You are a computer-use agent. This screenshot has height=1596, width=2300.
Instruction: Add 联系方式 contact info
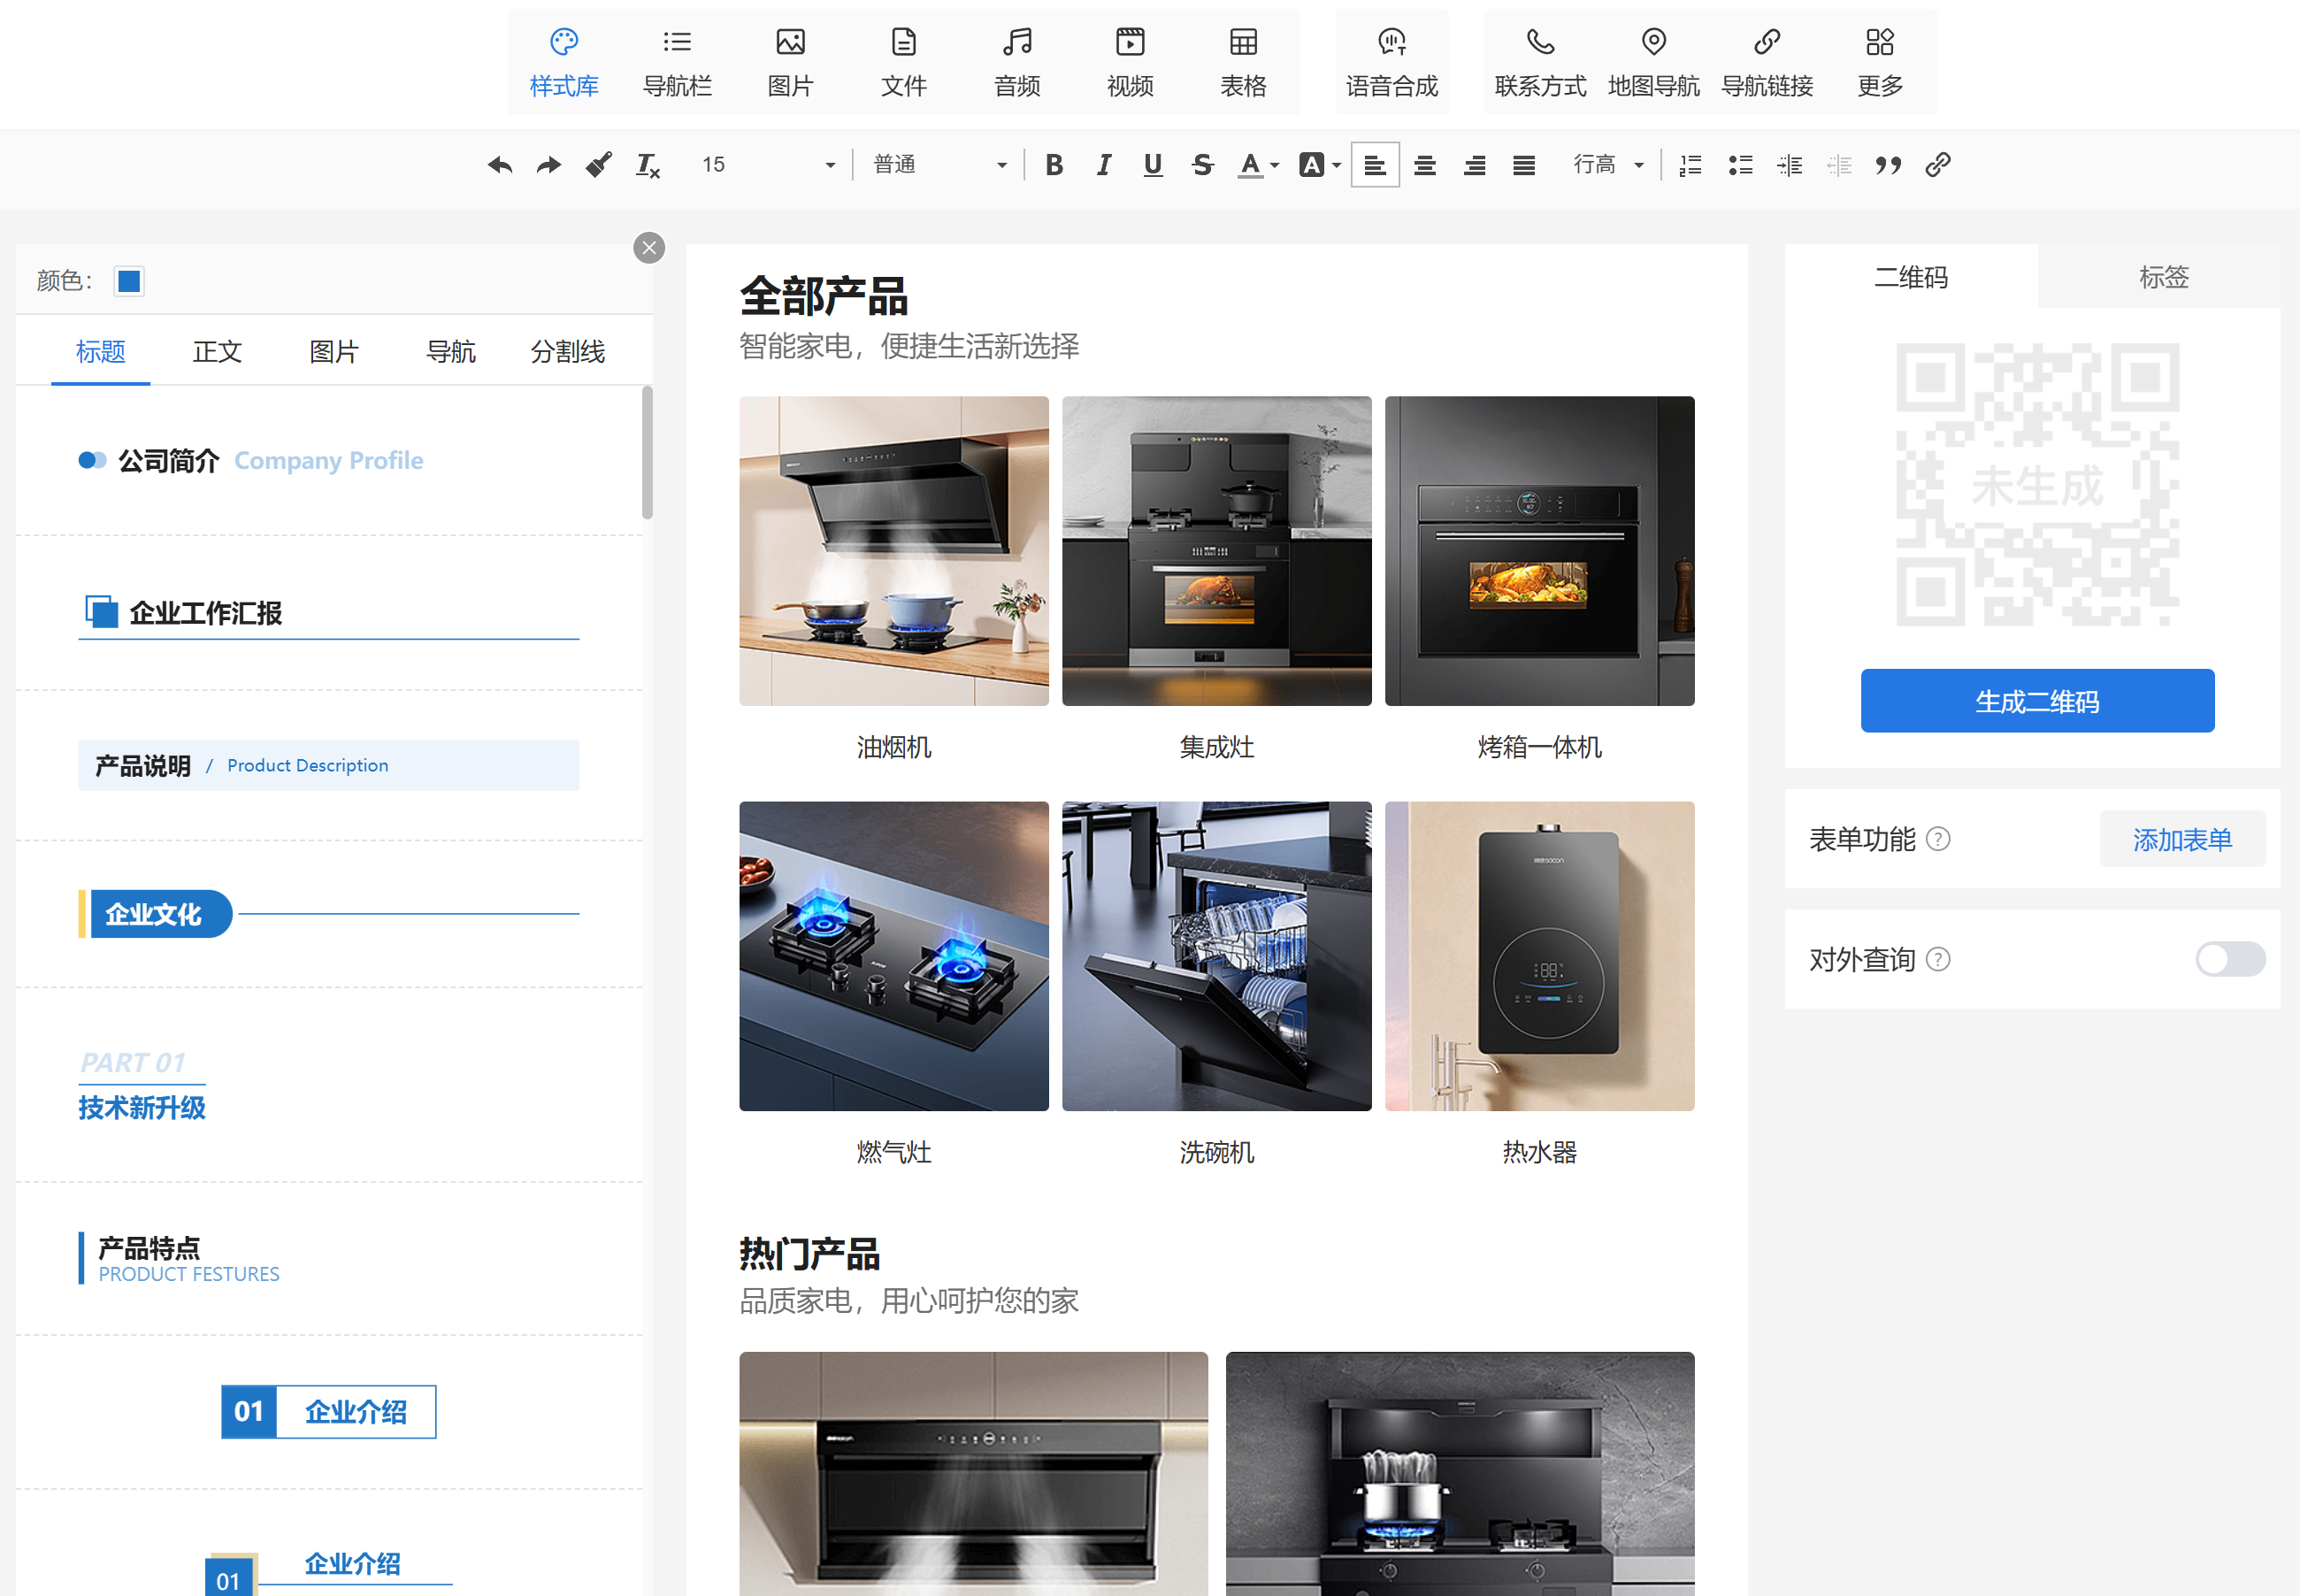(1540, 62)
